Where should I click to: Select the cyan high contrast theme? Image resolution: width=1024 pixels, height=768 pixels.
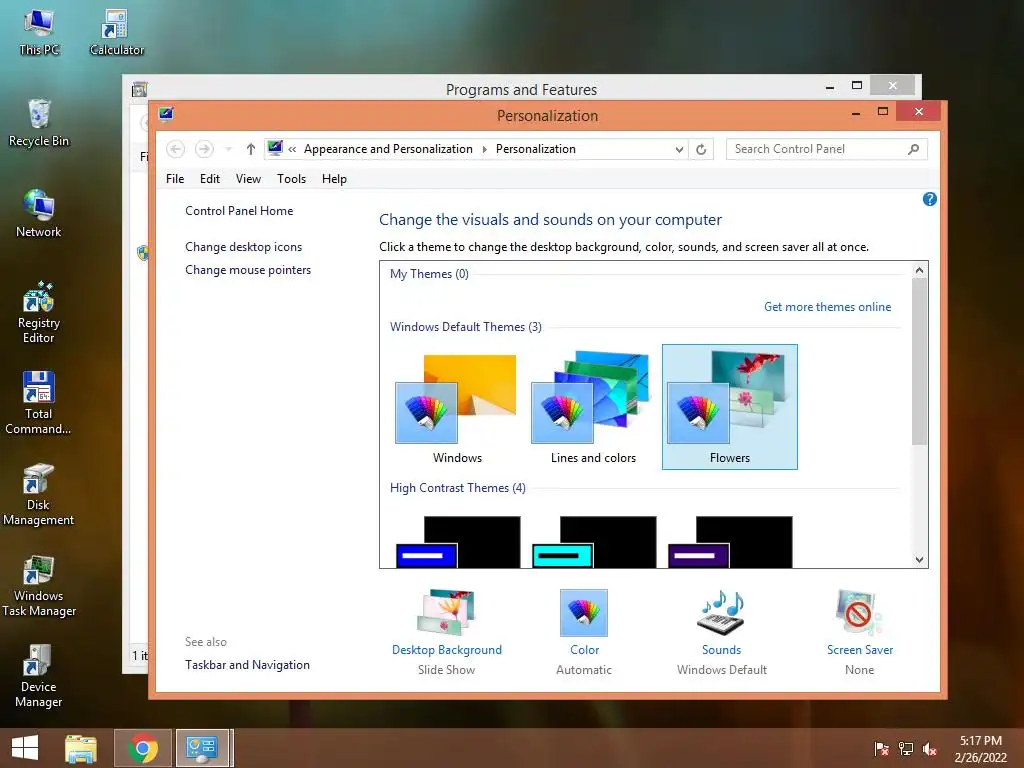[594, 541]
